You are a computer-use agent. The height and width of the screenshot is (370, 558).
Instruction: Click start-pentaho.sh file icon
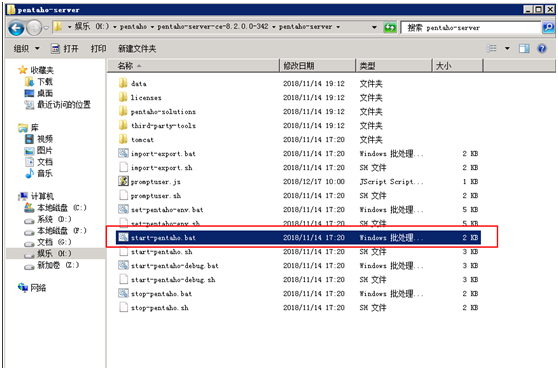(x=123, y=252)
